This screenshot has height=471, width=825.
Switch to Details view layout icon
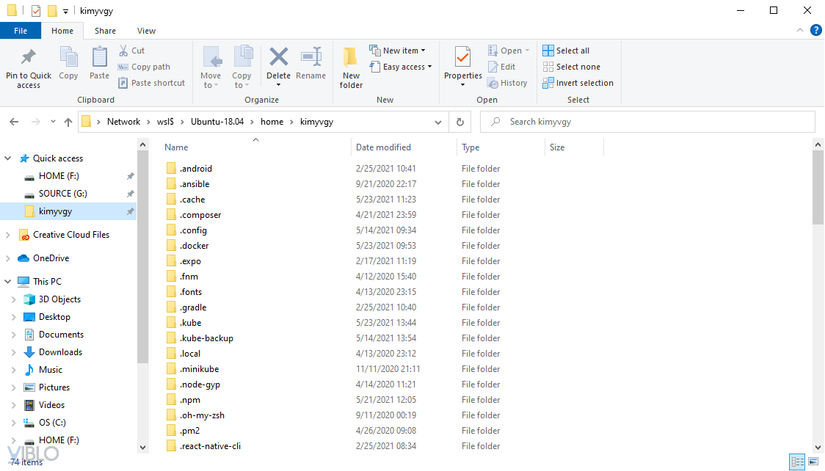797,462
